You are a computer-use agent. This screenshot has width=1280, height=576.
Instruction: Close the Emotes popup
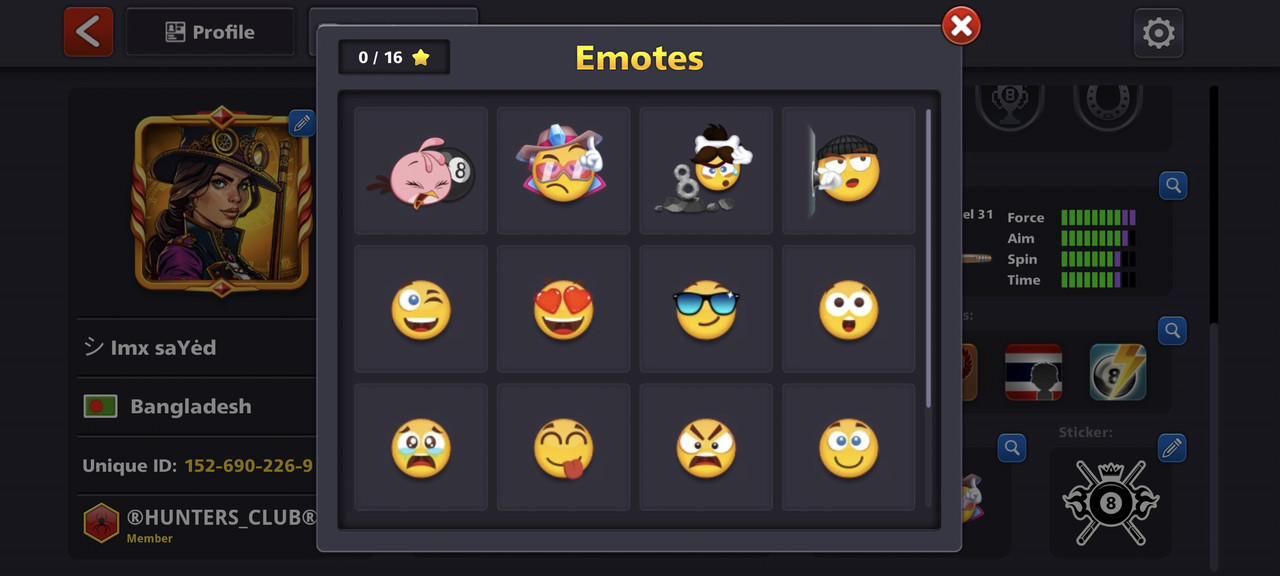click(961, 26)
